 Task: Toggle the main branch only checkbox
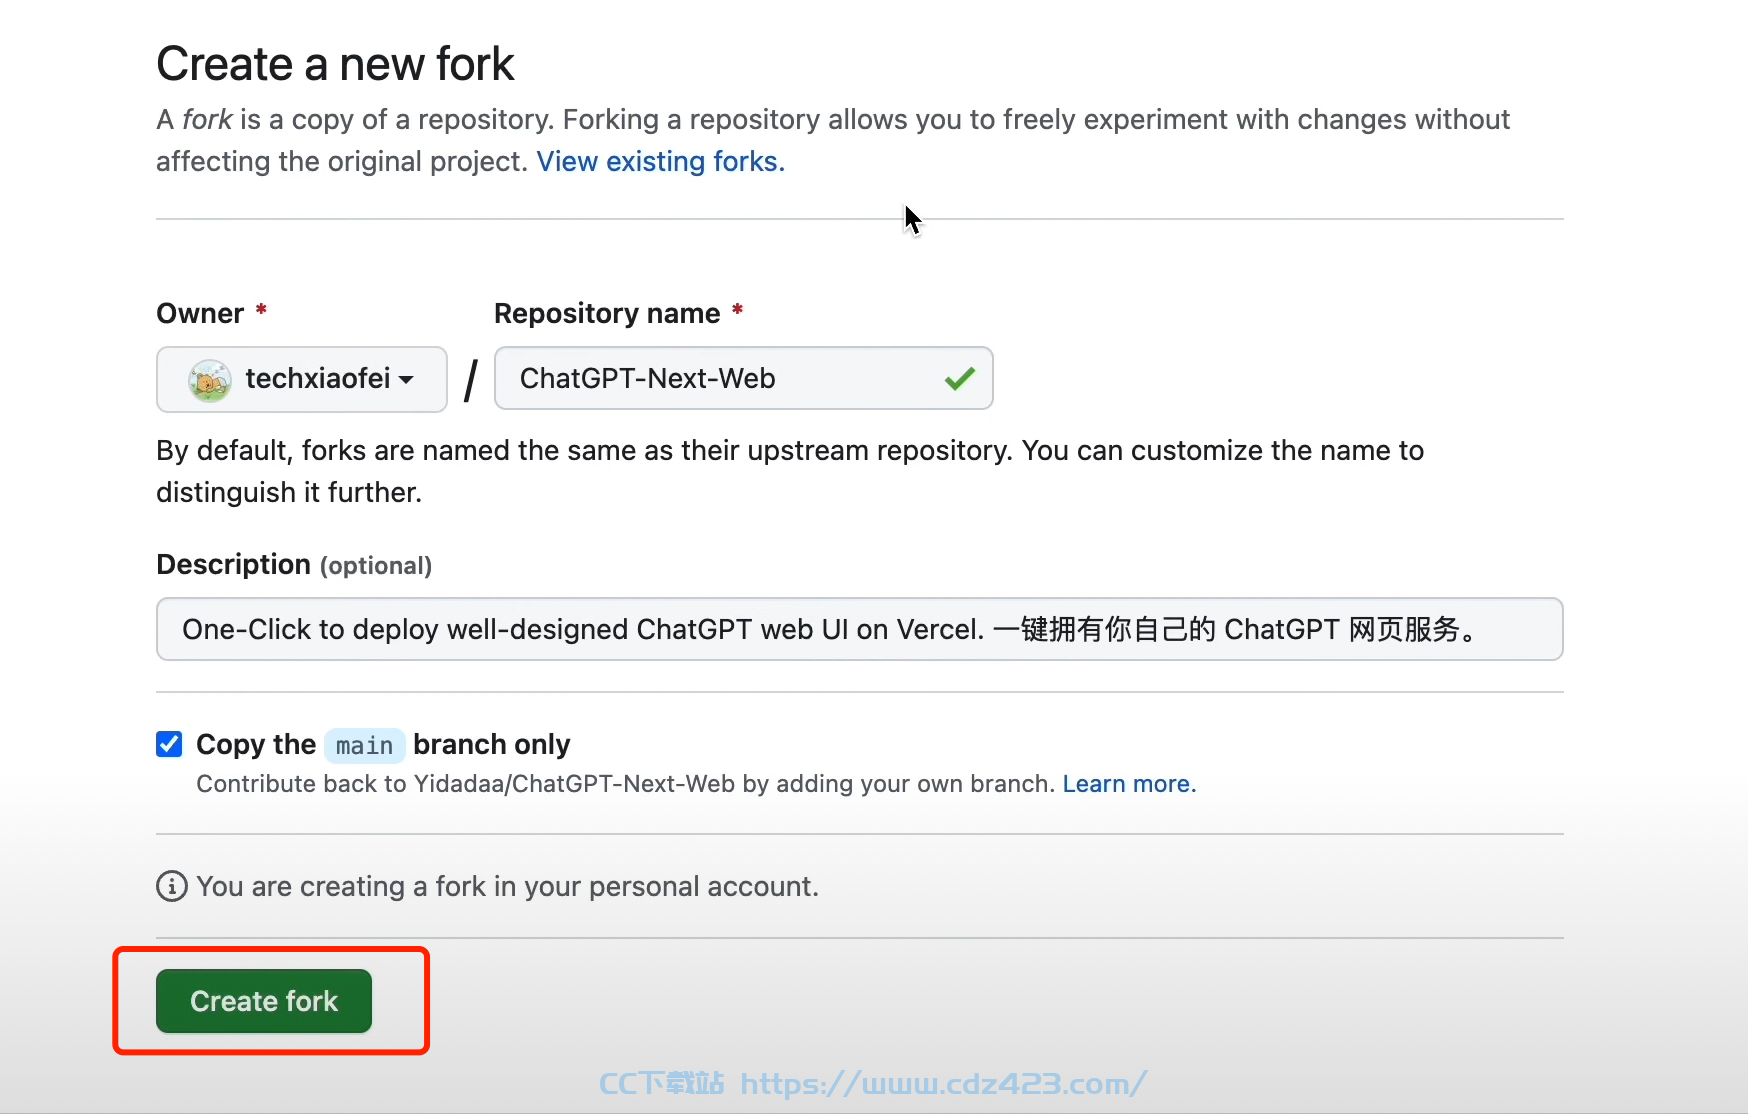pyautogui.click(x=169, y=744)
